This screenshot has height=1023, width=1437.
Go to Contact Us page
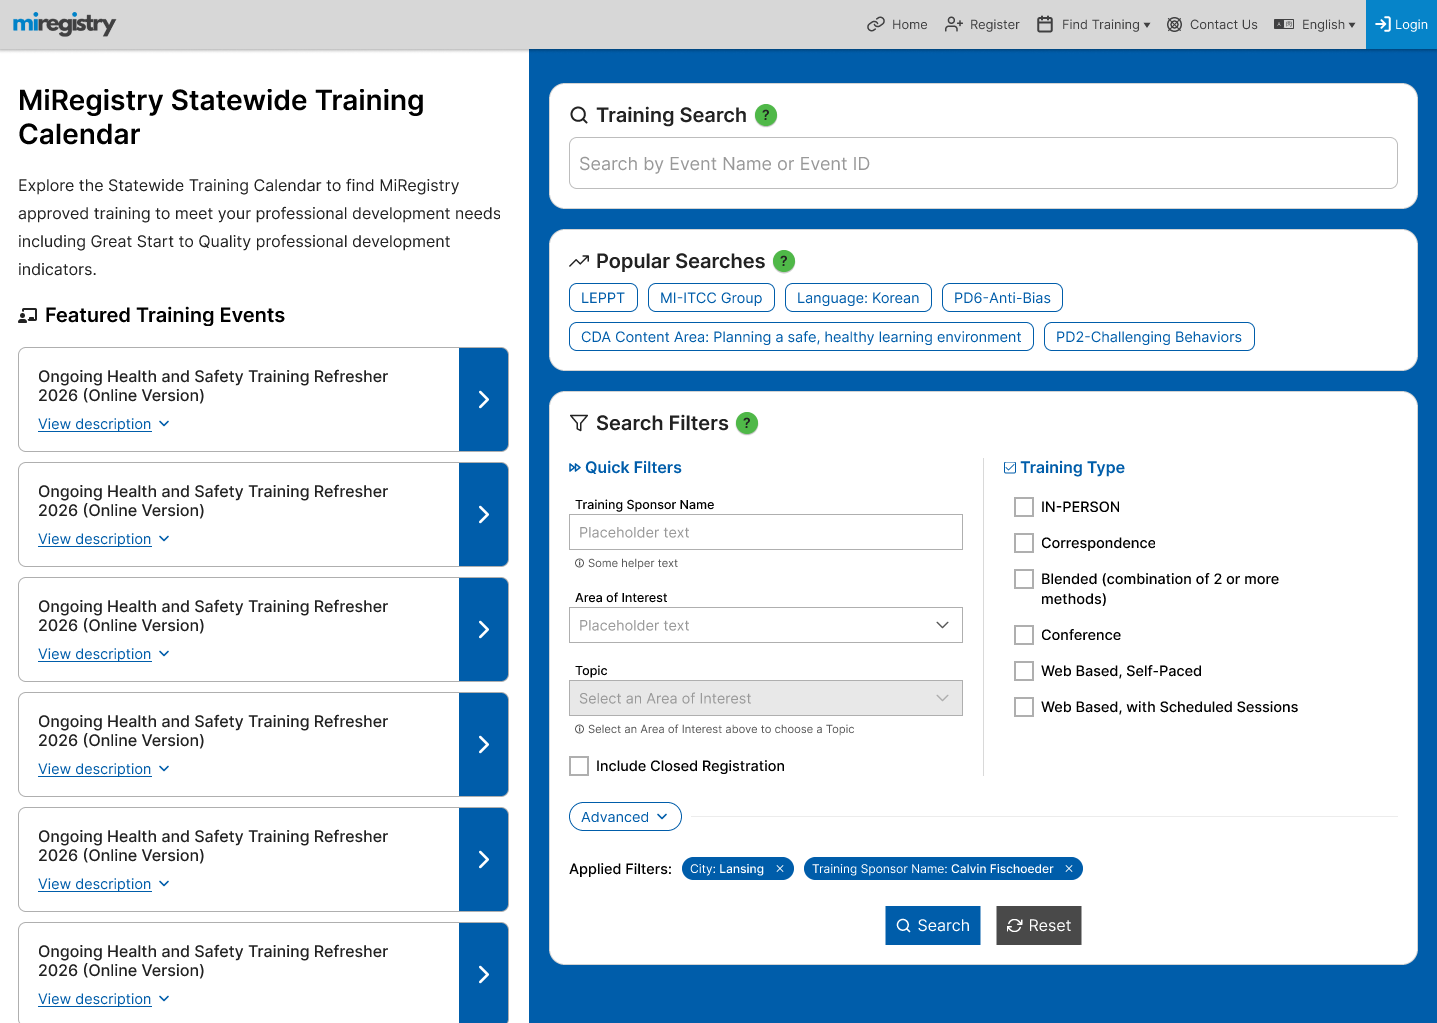1212,25
